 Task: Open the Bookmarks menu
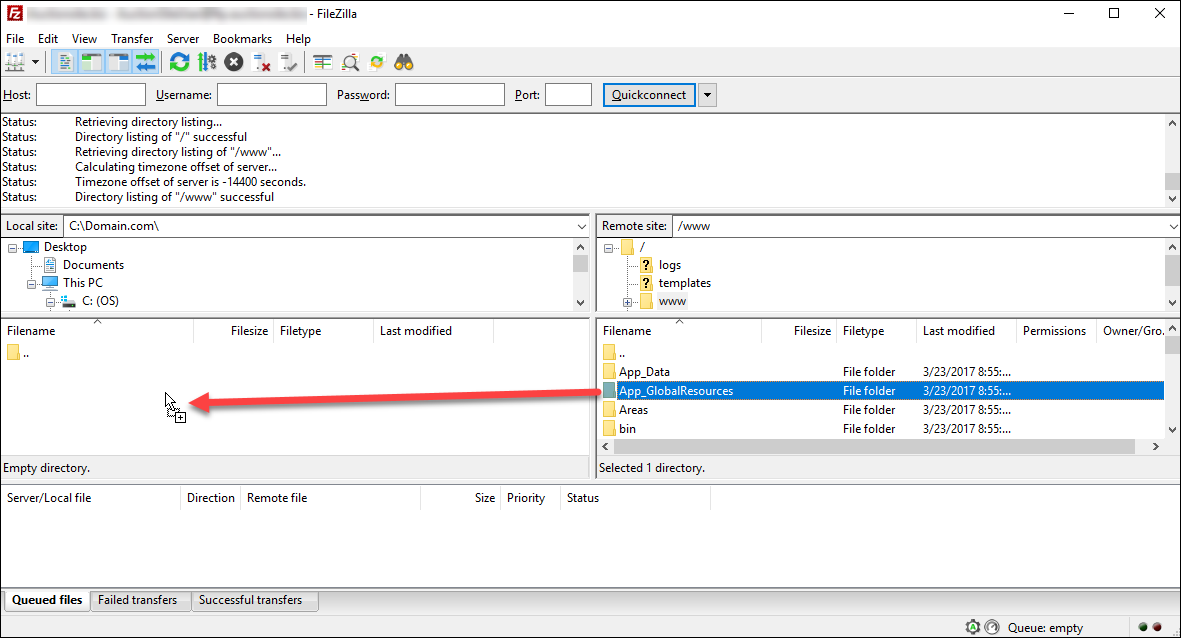(243, 38)
